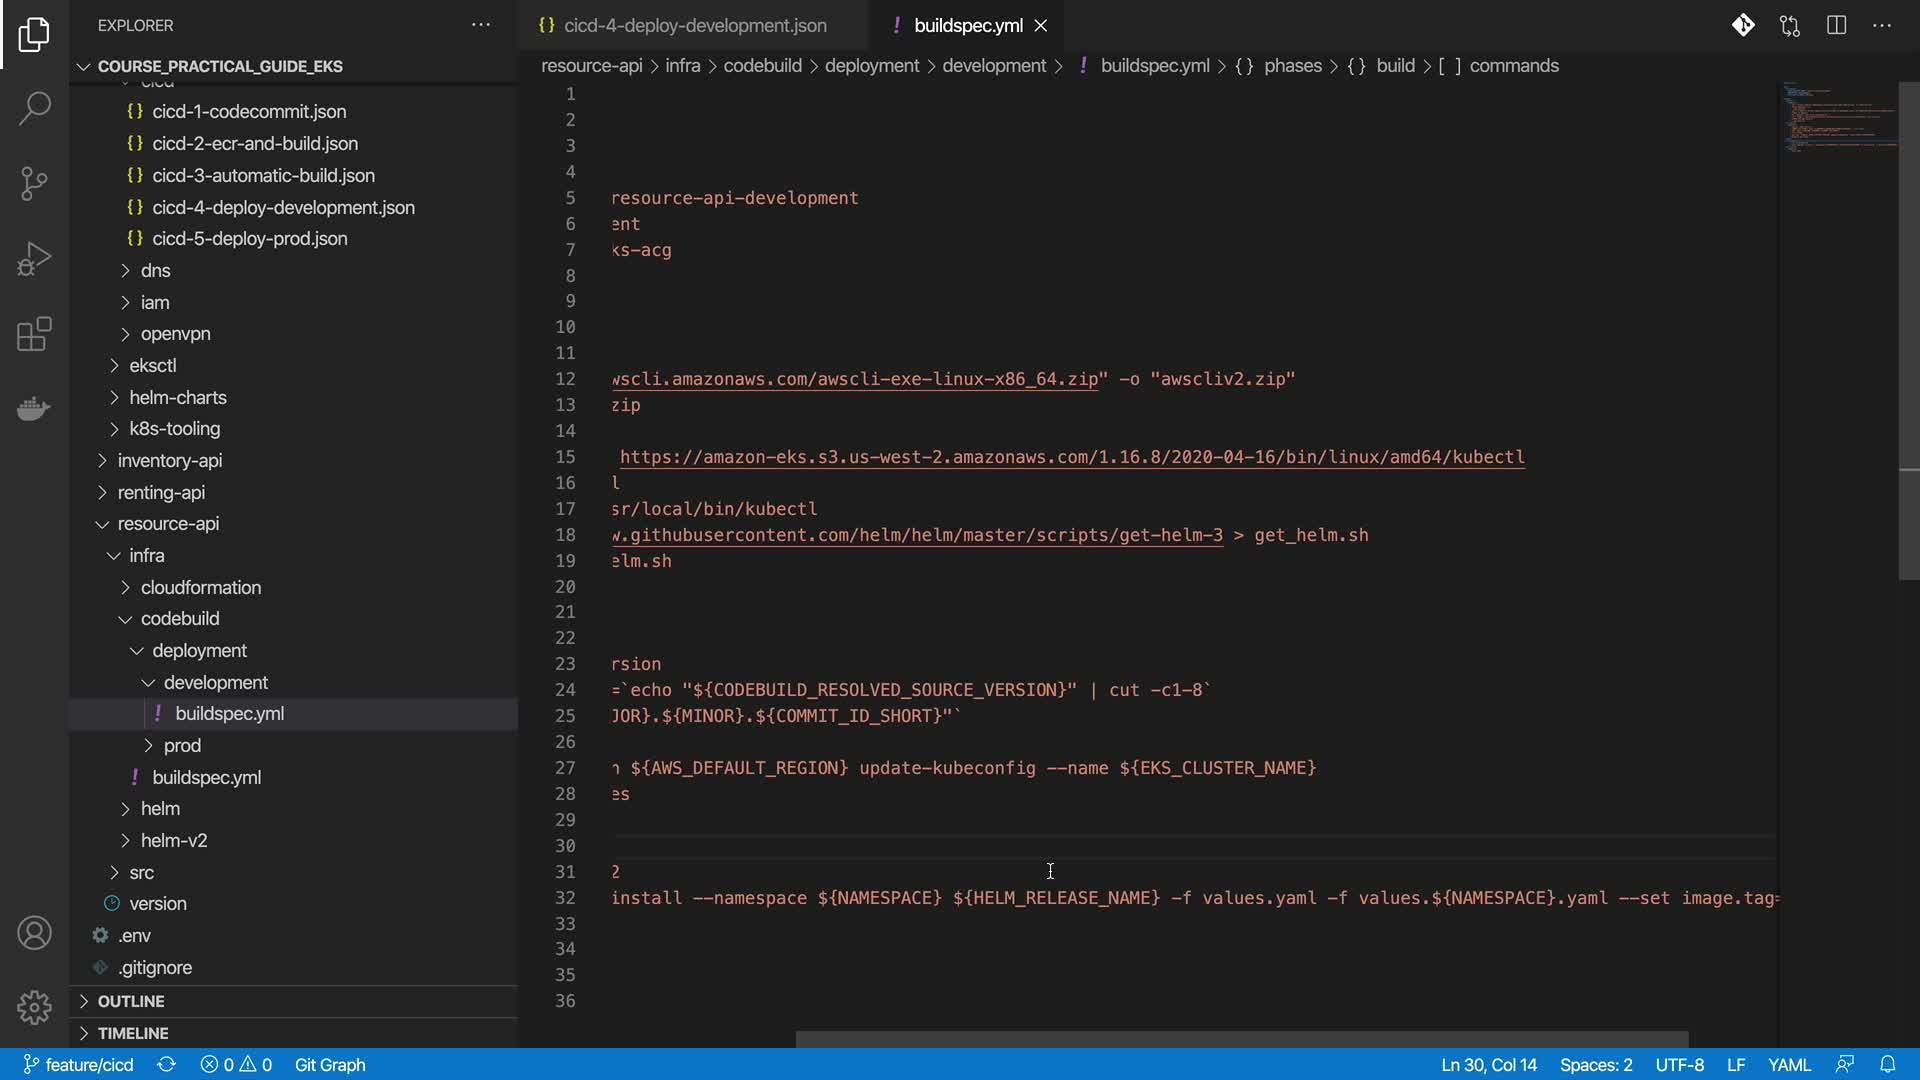
Task: Open the Docker view
Action: [34, 409]
